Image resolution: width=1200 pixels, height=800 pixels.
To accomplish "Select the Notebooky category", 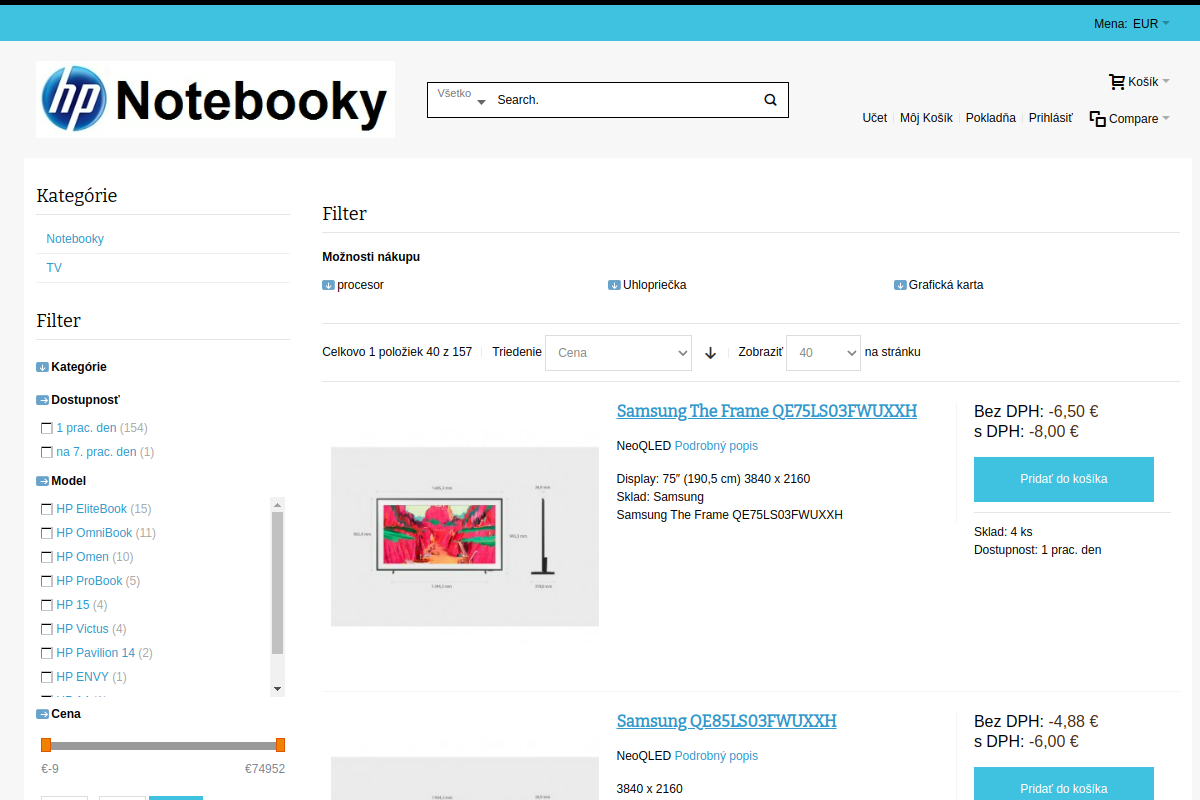I will point(75,239).
